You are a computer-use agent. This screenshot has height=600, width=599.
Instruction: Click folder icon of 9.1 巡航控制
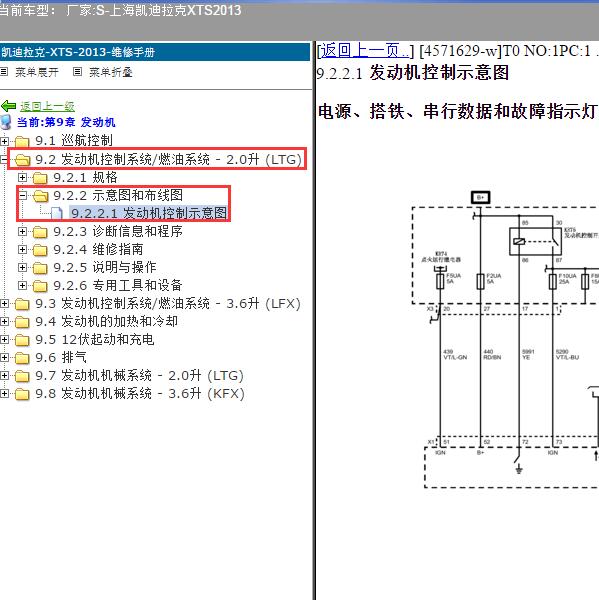pyautogui.click(x=22, y=141)
